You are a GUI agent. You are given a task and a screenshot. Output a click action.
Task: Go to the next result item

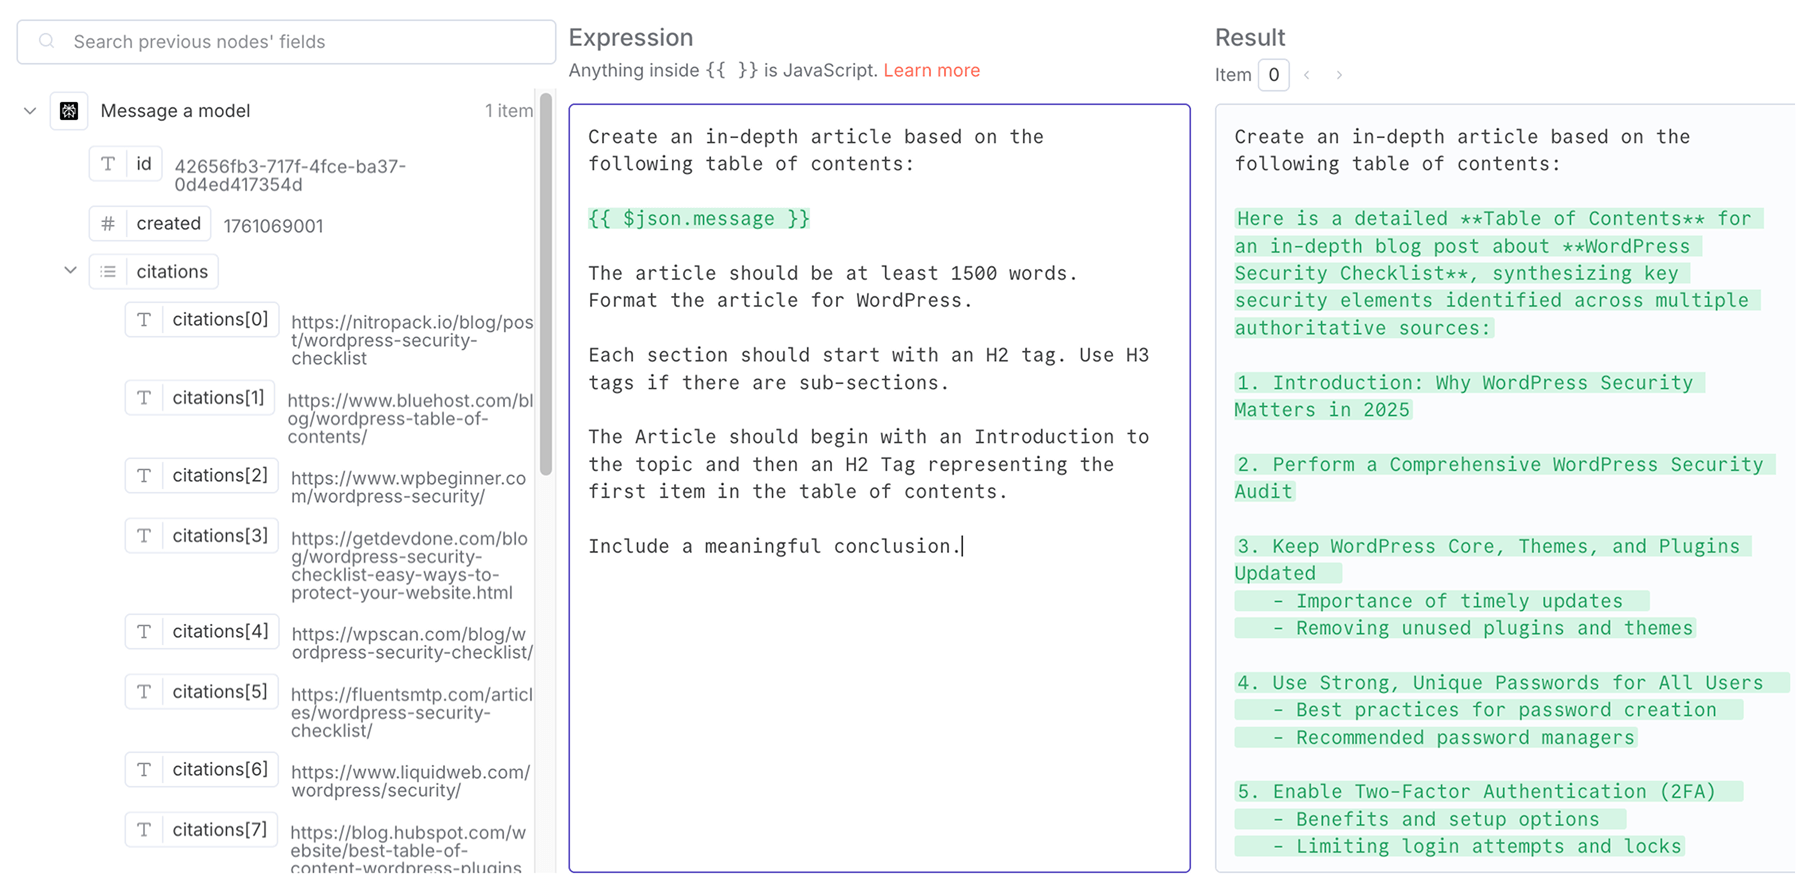(x=1339, y=75)
